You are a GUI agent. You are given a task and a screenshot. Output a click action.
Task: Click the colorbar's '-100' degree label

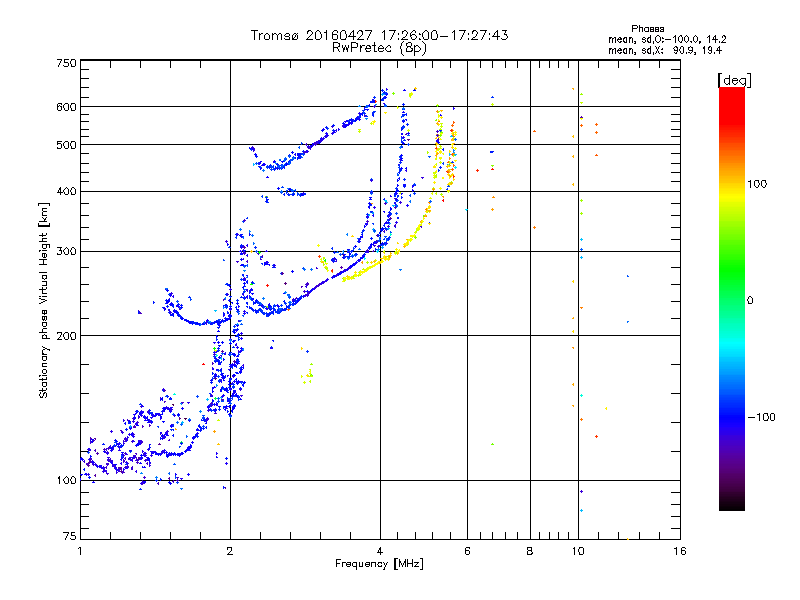pyautogui.click(x=761, y=417)
